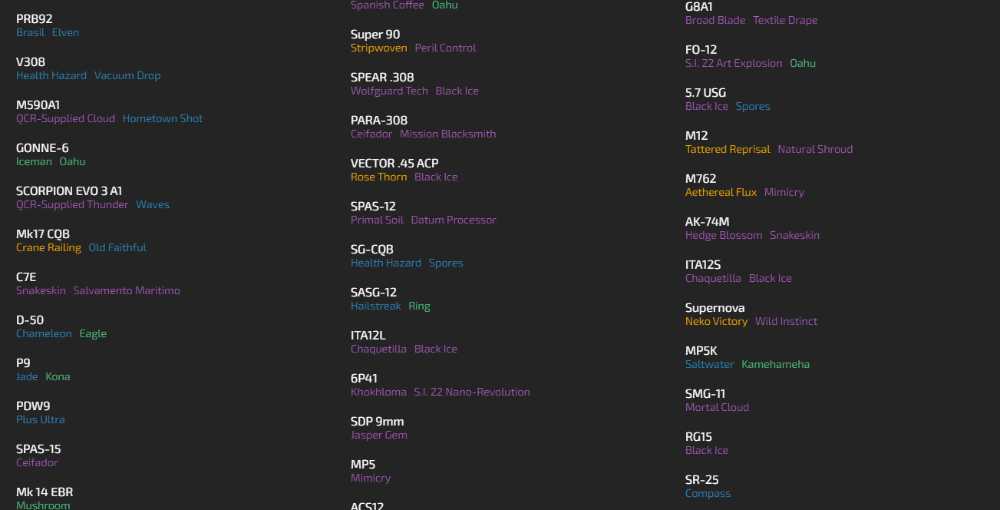Click Aethereal Flux under M762
The image size is (1000, 510).
(721, 192)
